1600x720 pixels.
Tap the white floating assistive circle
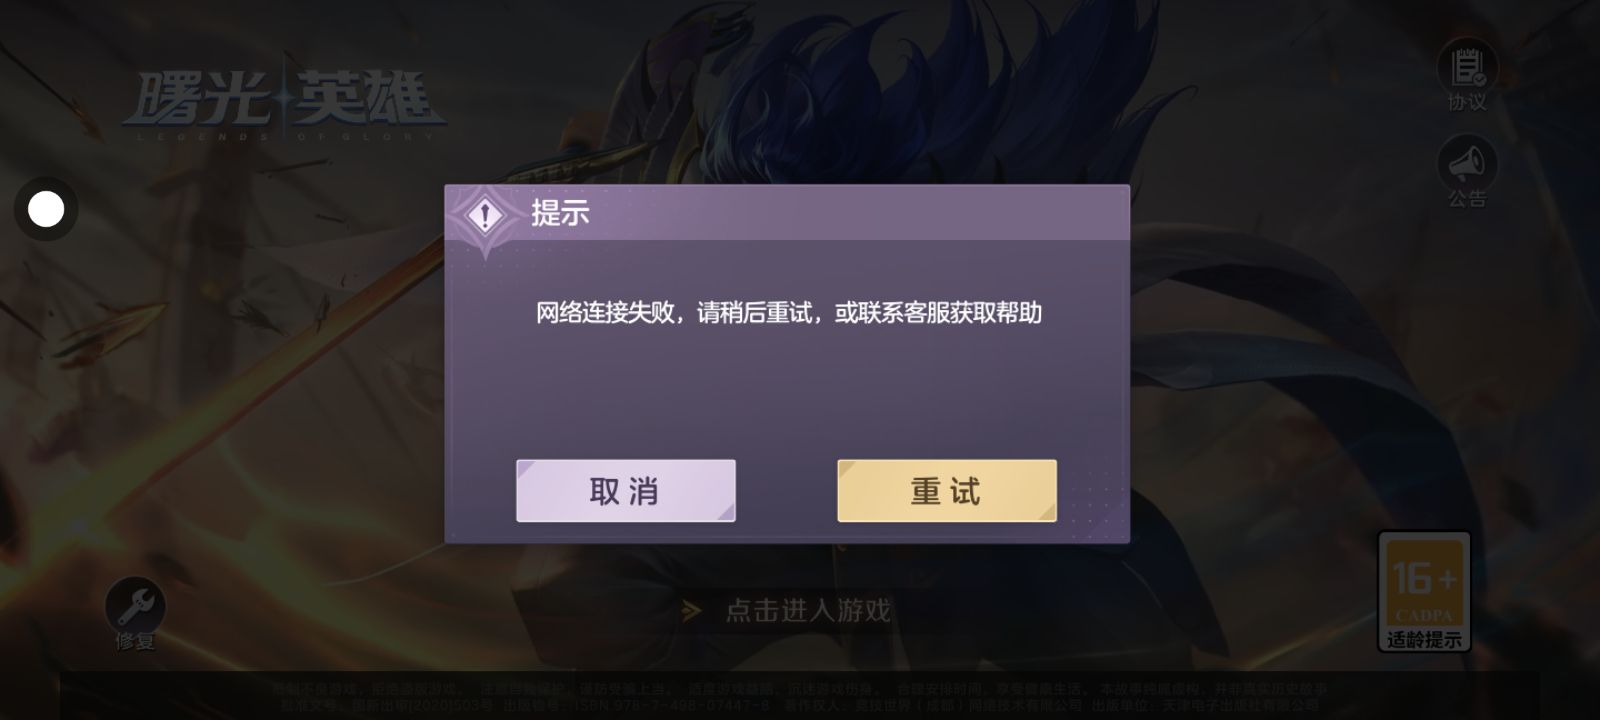point(46,209)
